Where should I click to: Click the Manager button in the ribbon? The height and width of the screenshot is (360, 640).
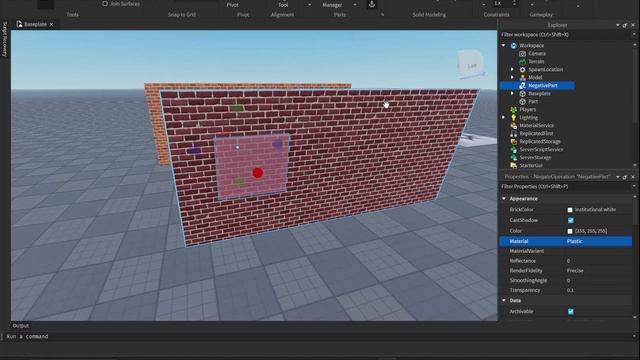click(x=332, y=4)
